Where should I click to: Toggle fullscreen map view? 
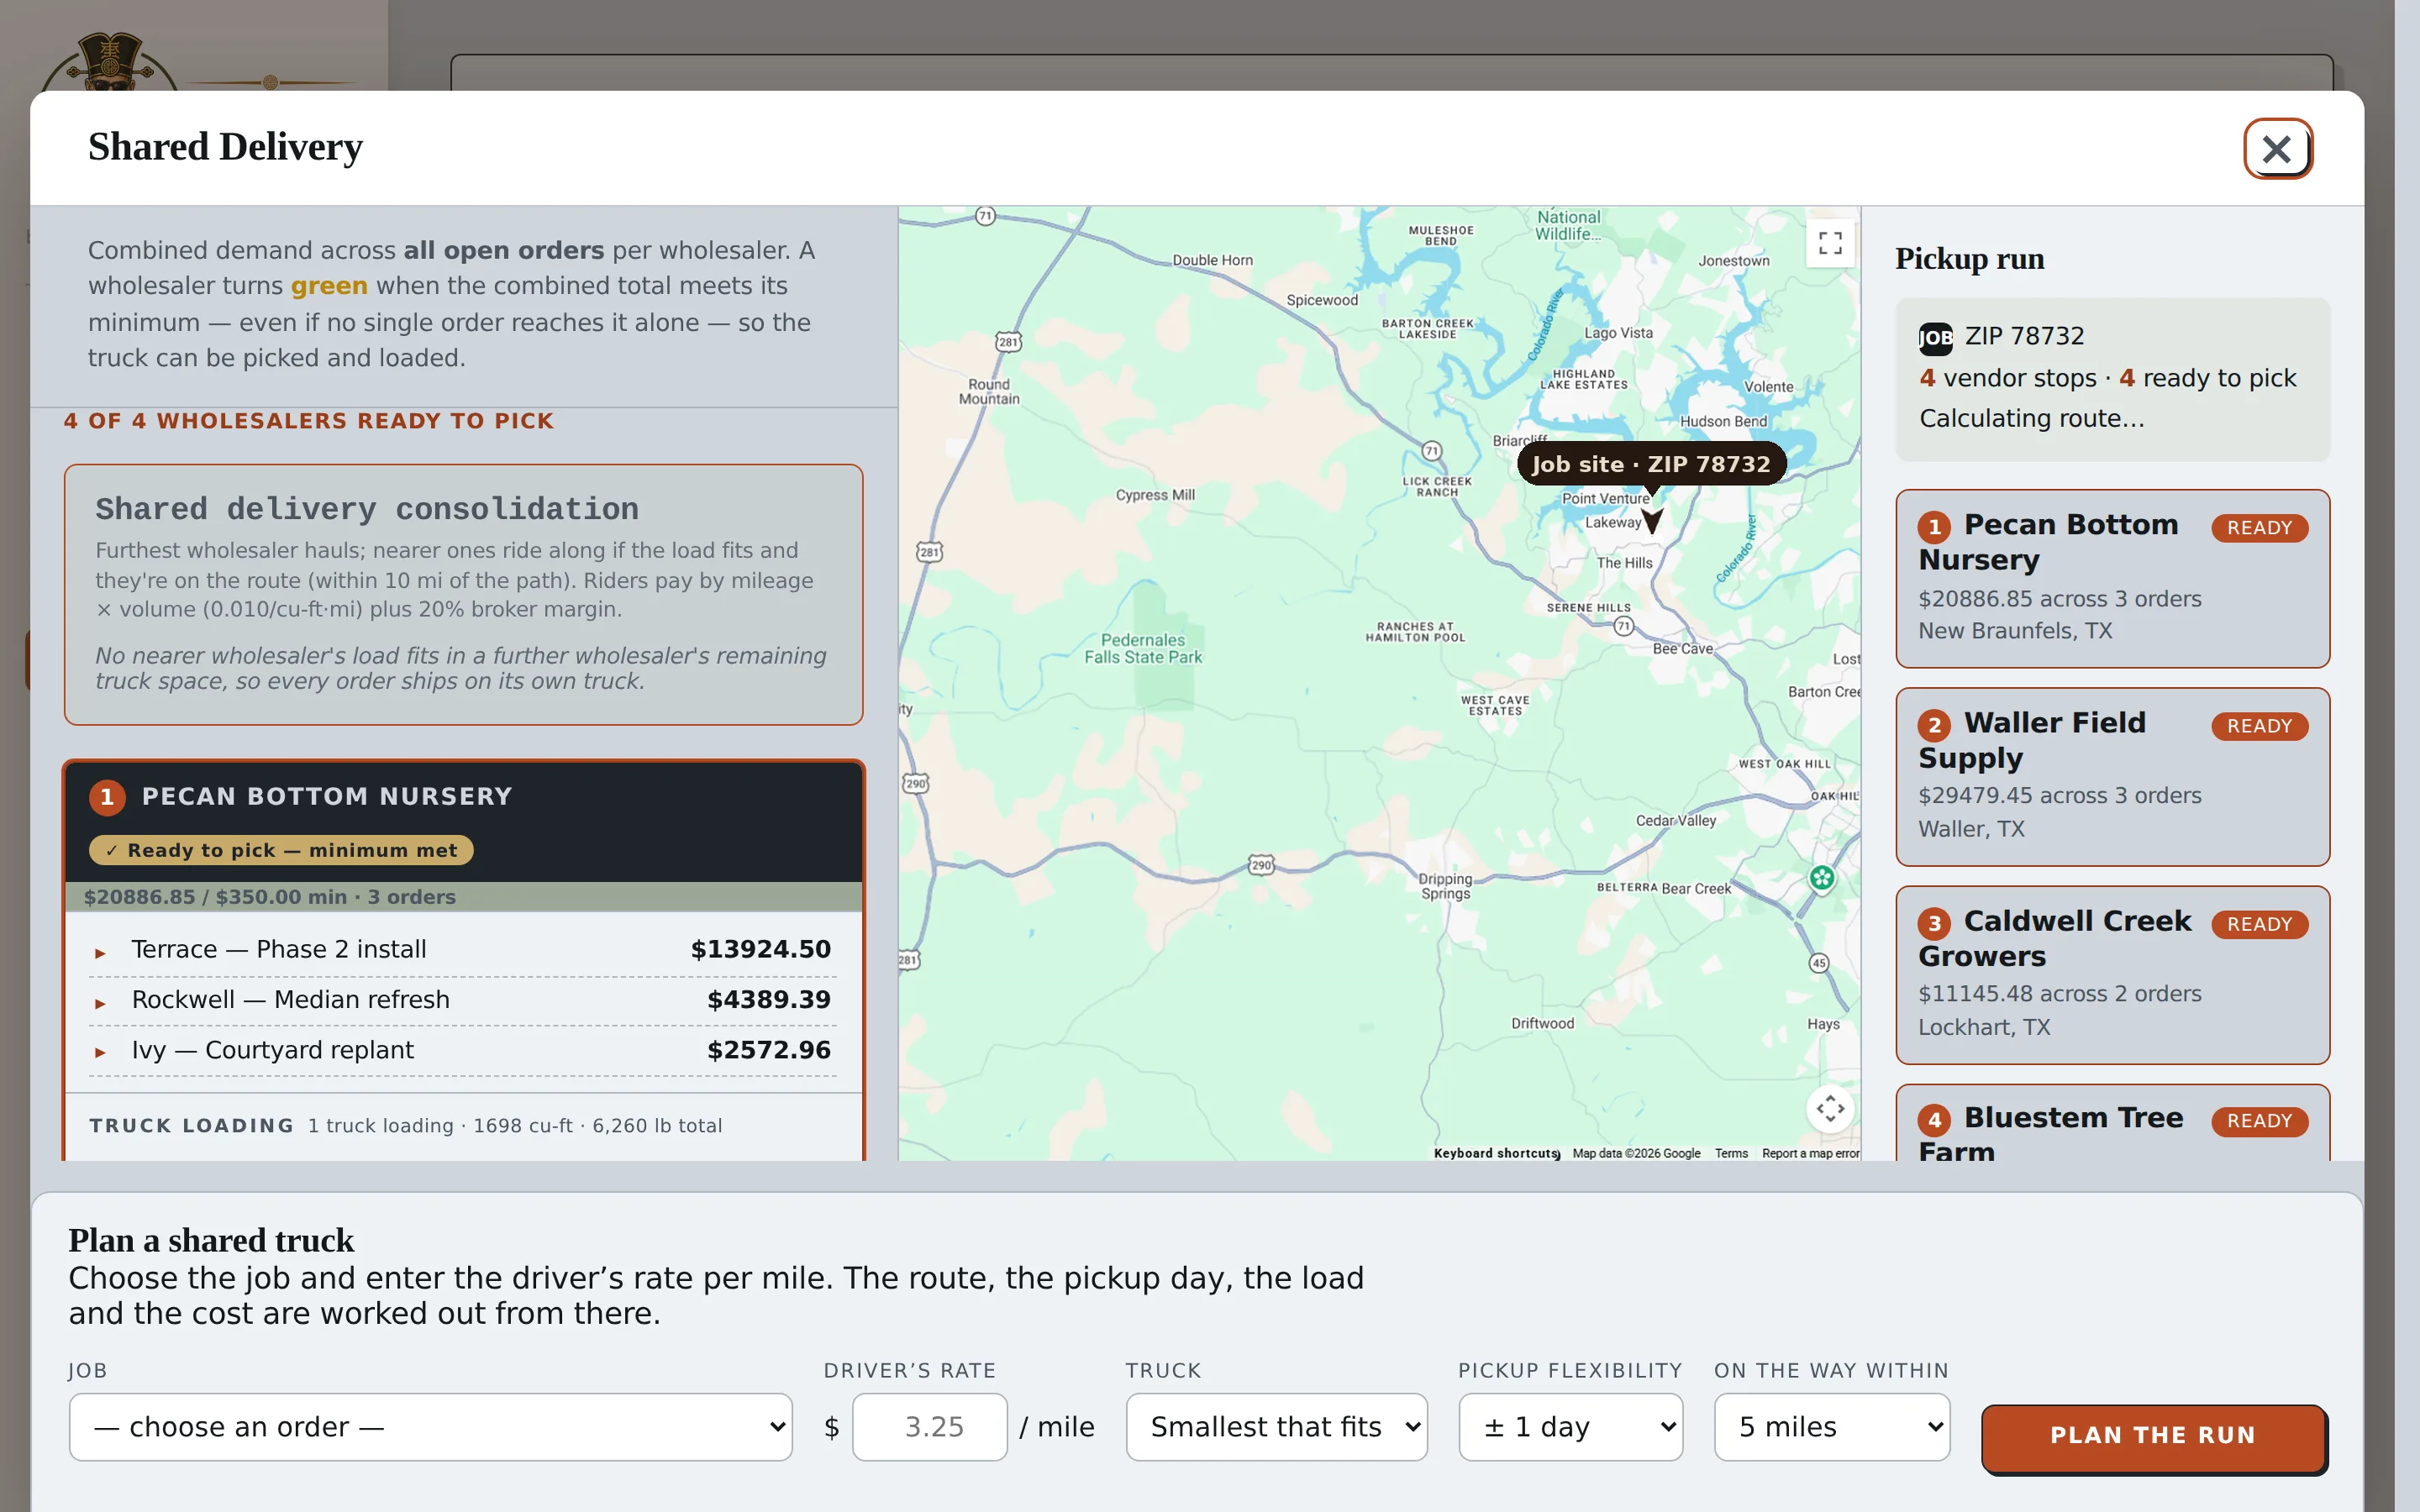(x=1830, y=243)
